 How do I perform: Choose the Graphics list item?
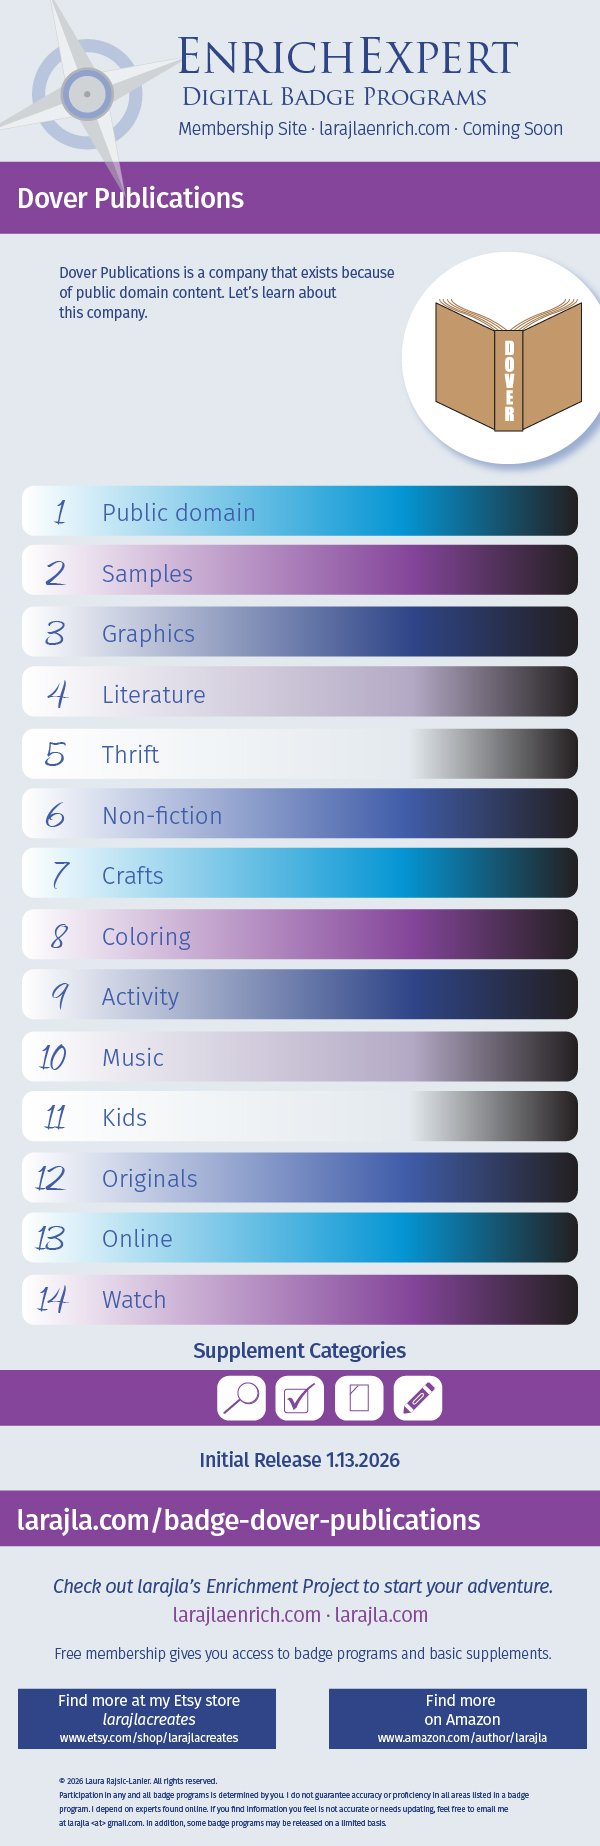pos(300,633)
